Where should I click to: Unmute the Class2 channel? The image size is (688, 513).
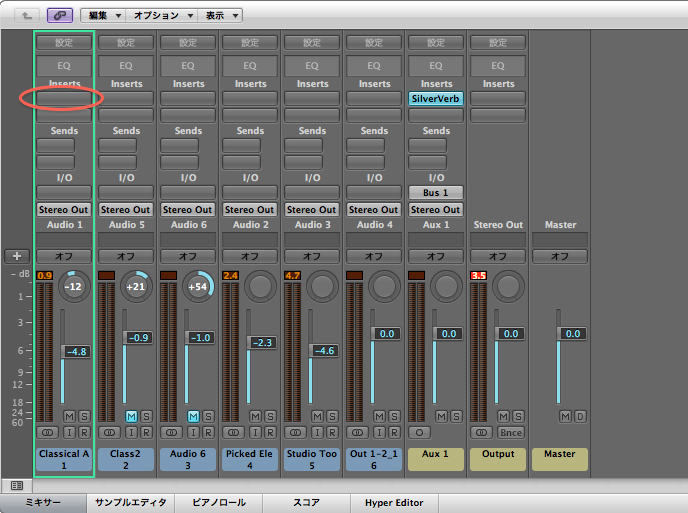(x=131, y=416)
